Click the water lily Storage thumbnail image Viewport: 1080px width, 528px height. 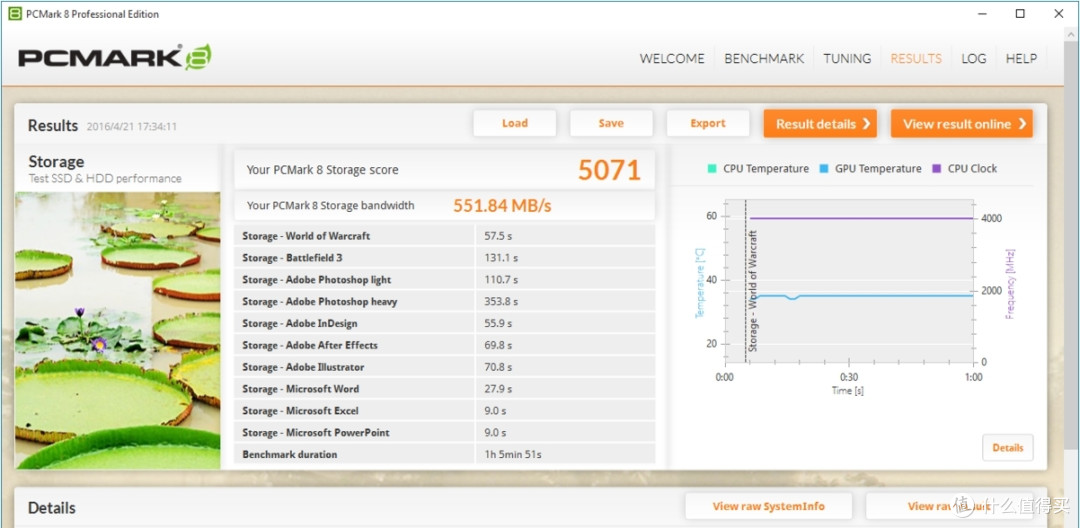coord(118,330)
